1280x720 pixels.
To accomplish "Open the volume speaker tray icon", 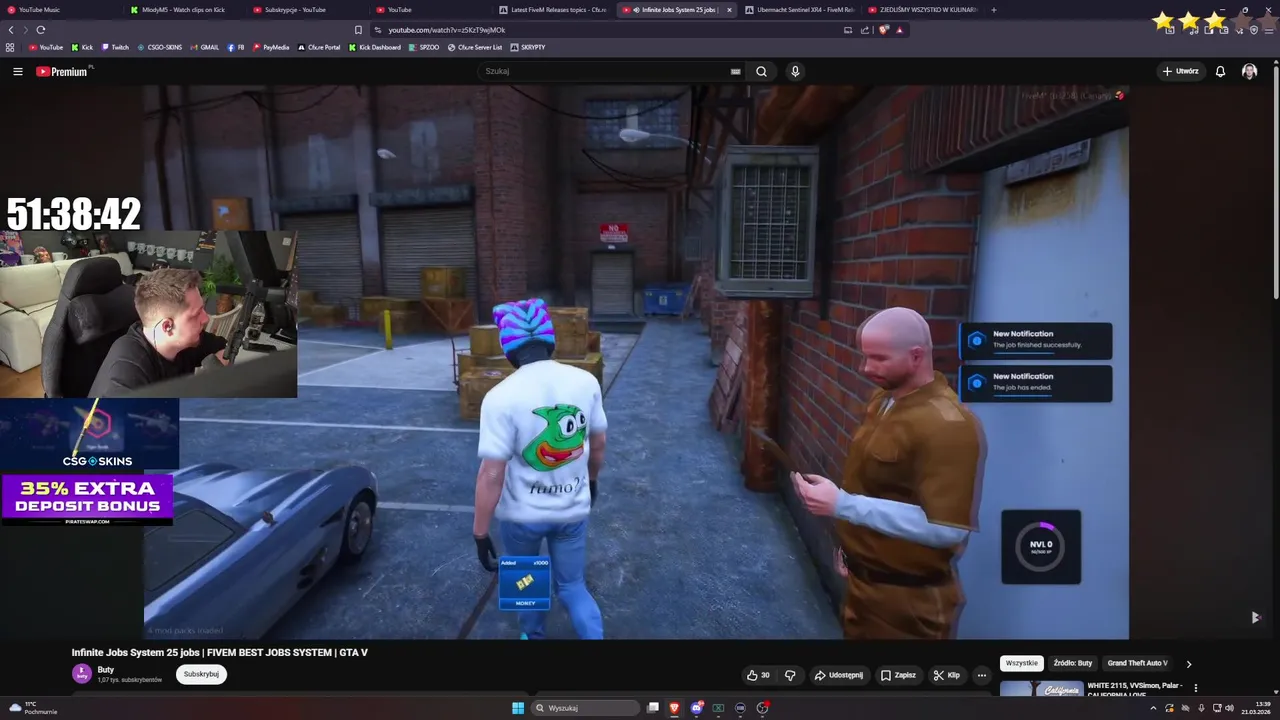I will pyautogui.click(x=1229, y=708).
